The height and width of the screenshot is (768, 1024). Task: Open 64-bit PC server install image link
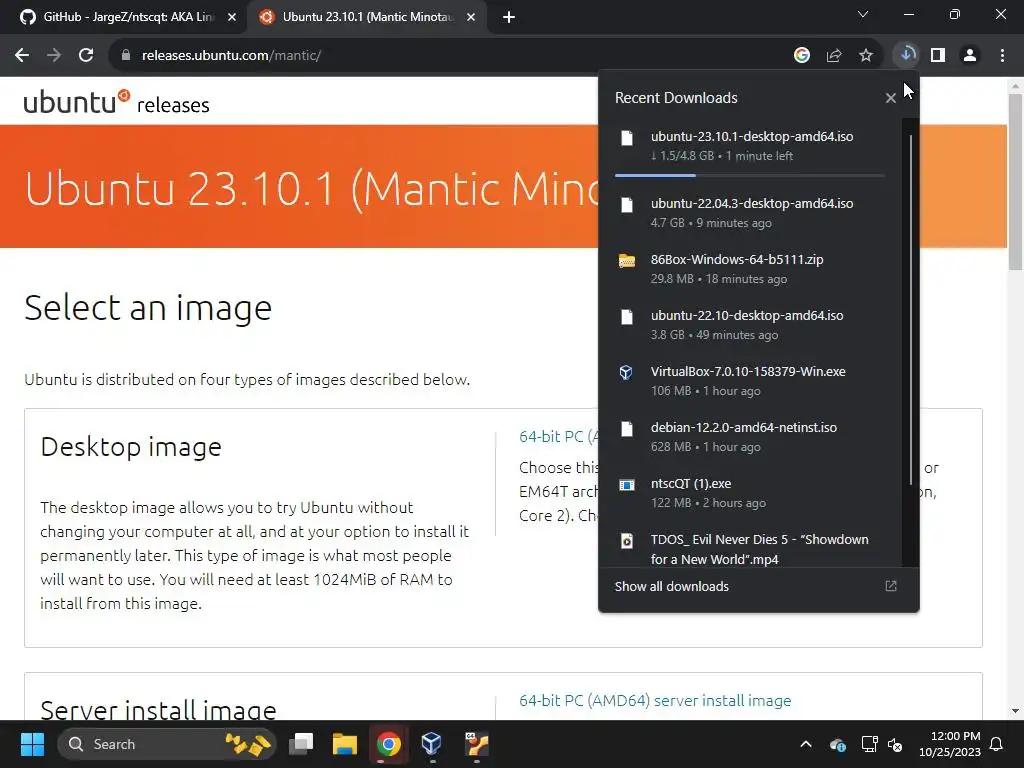(x=655, y=701)
